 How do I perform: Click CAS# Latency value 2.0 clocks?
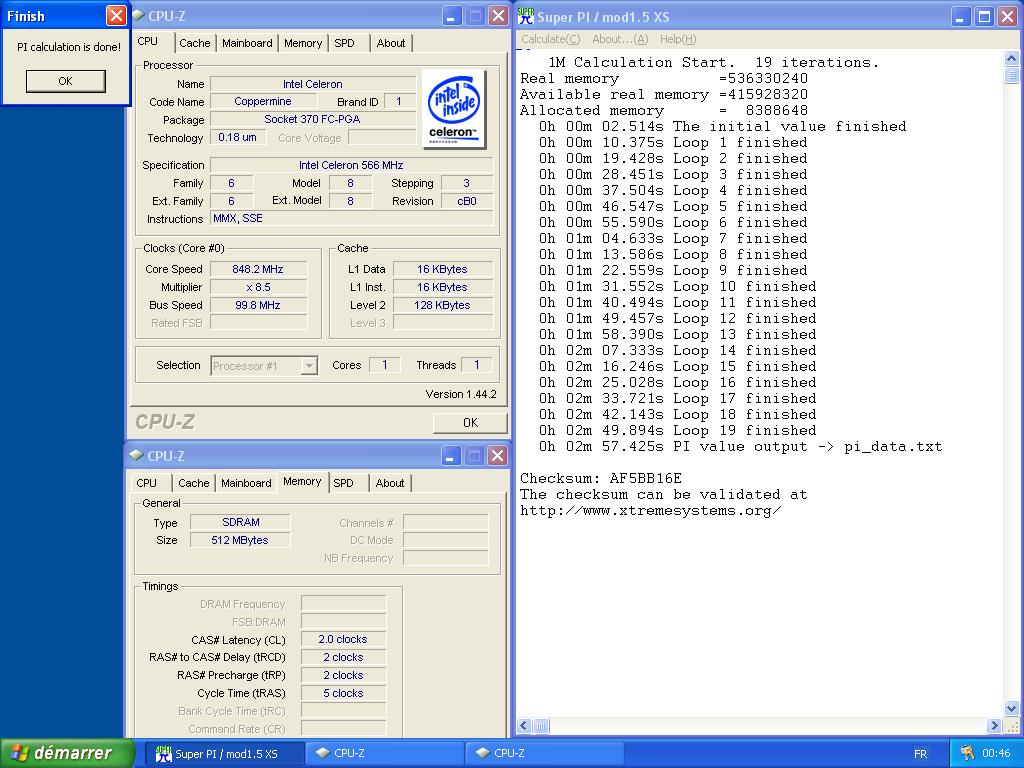pyautogui.click(x=343, y=639)
